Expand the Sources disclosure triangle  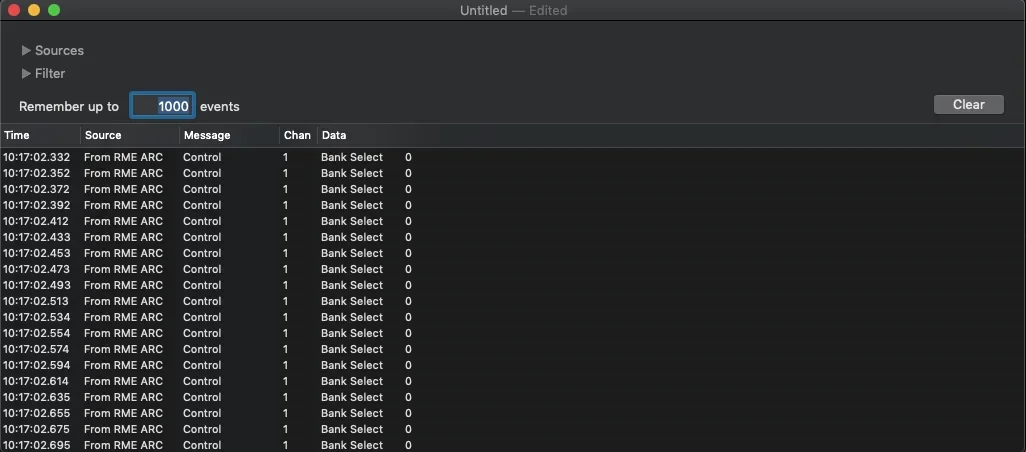click(27, 50)
